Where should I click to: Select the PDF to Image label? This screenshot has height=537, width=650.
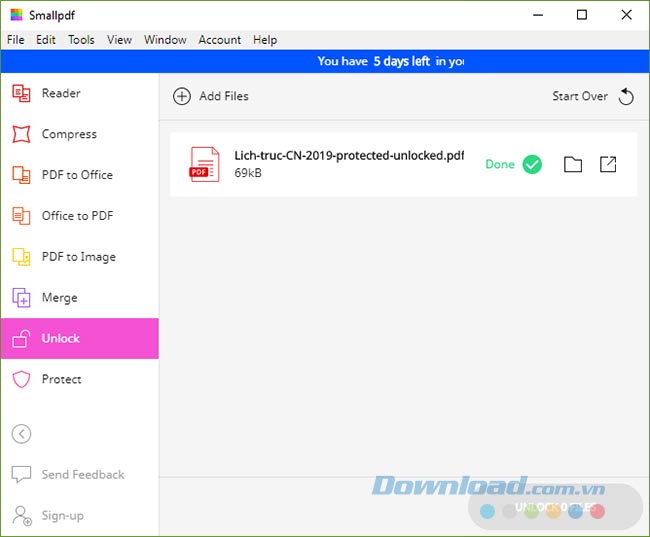(x=79, y=257)
